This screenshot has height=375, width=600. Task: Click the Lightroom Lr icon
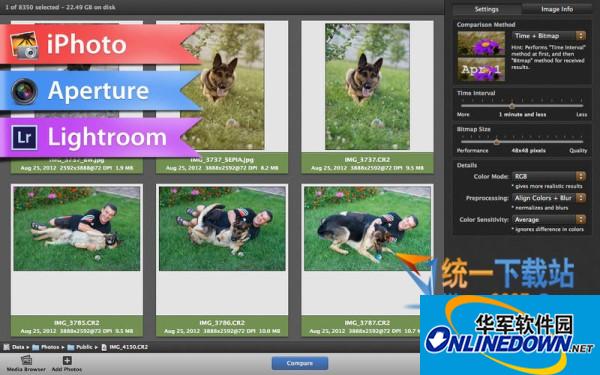coord(24,137)
